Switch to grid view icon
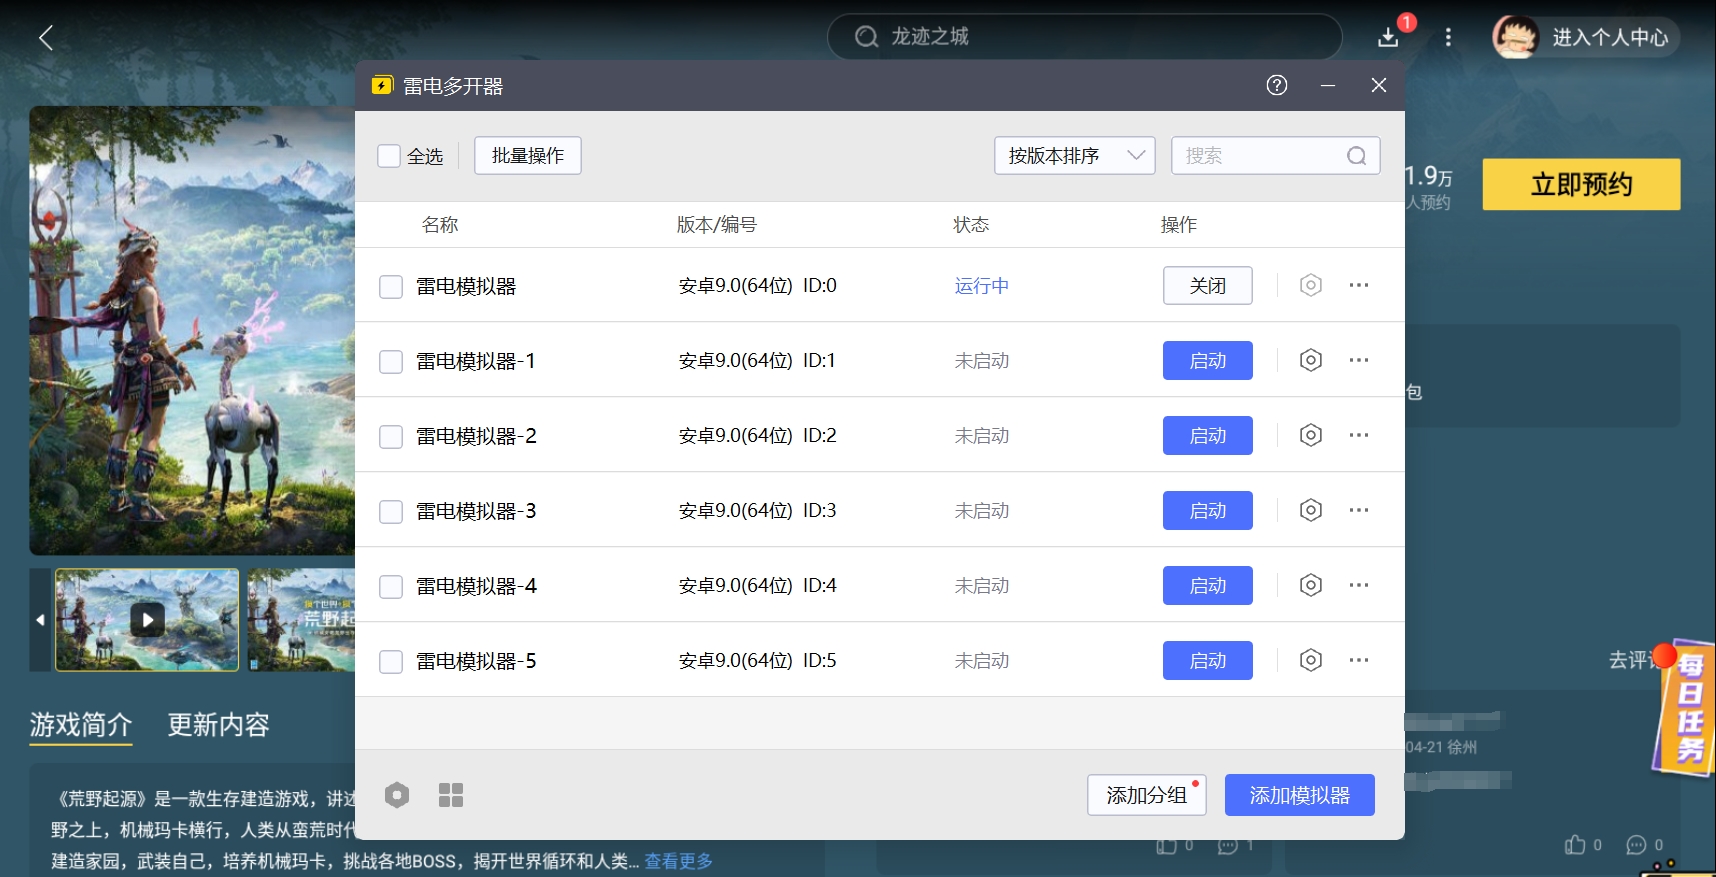The height and width of the screenshot is (877, 1716). (451, 795)
